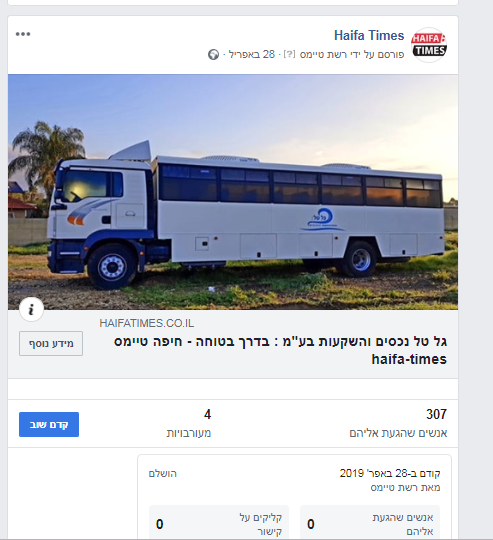Image resolution: width=493 pixels, height=540 pixels.
Task: Click the 4 מעורבויות engagements statistic
Action: [189, 423]
